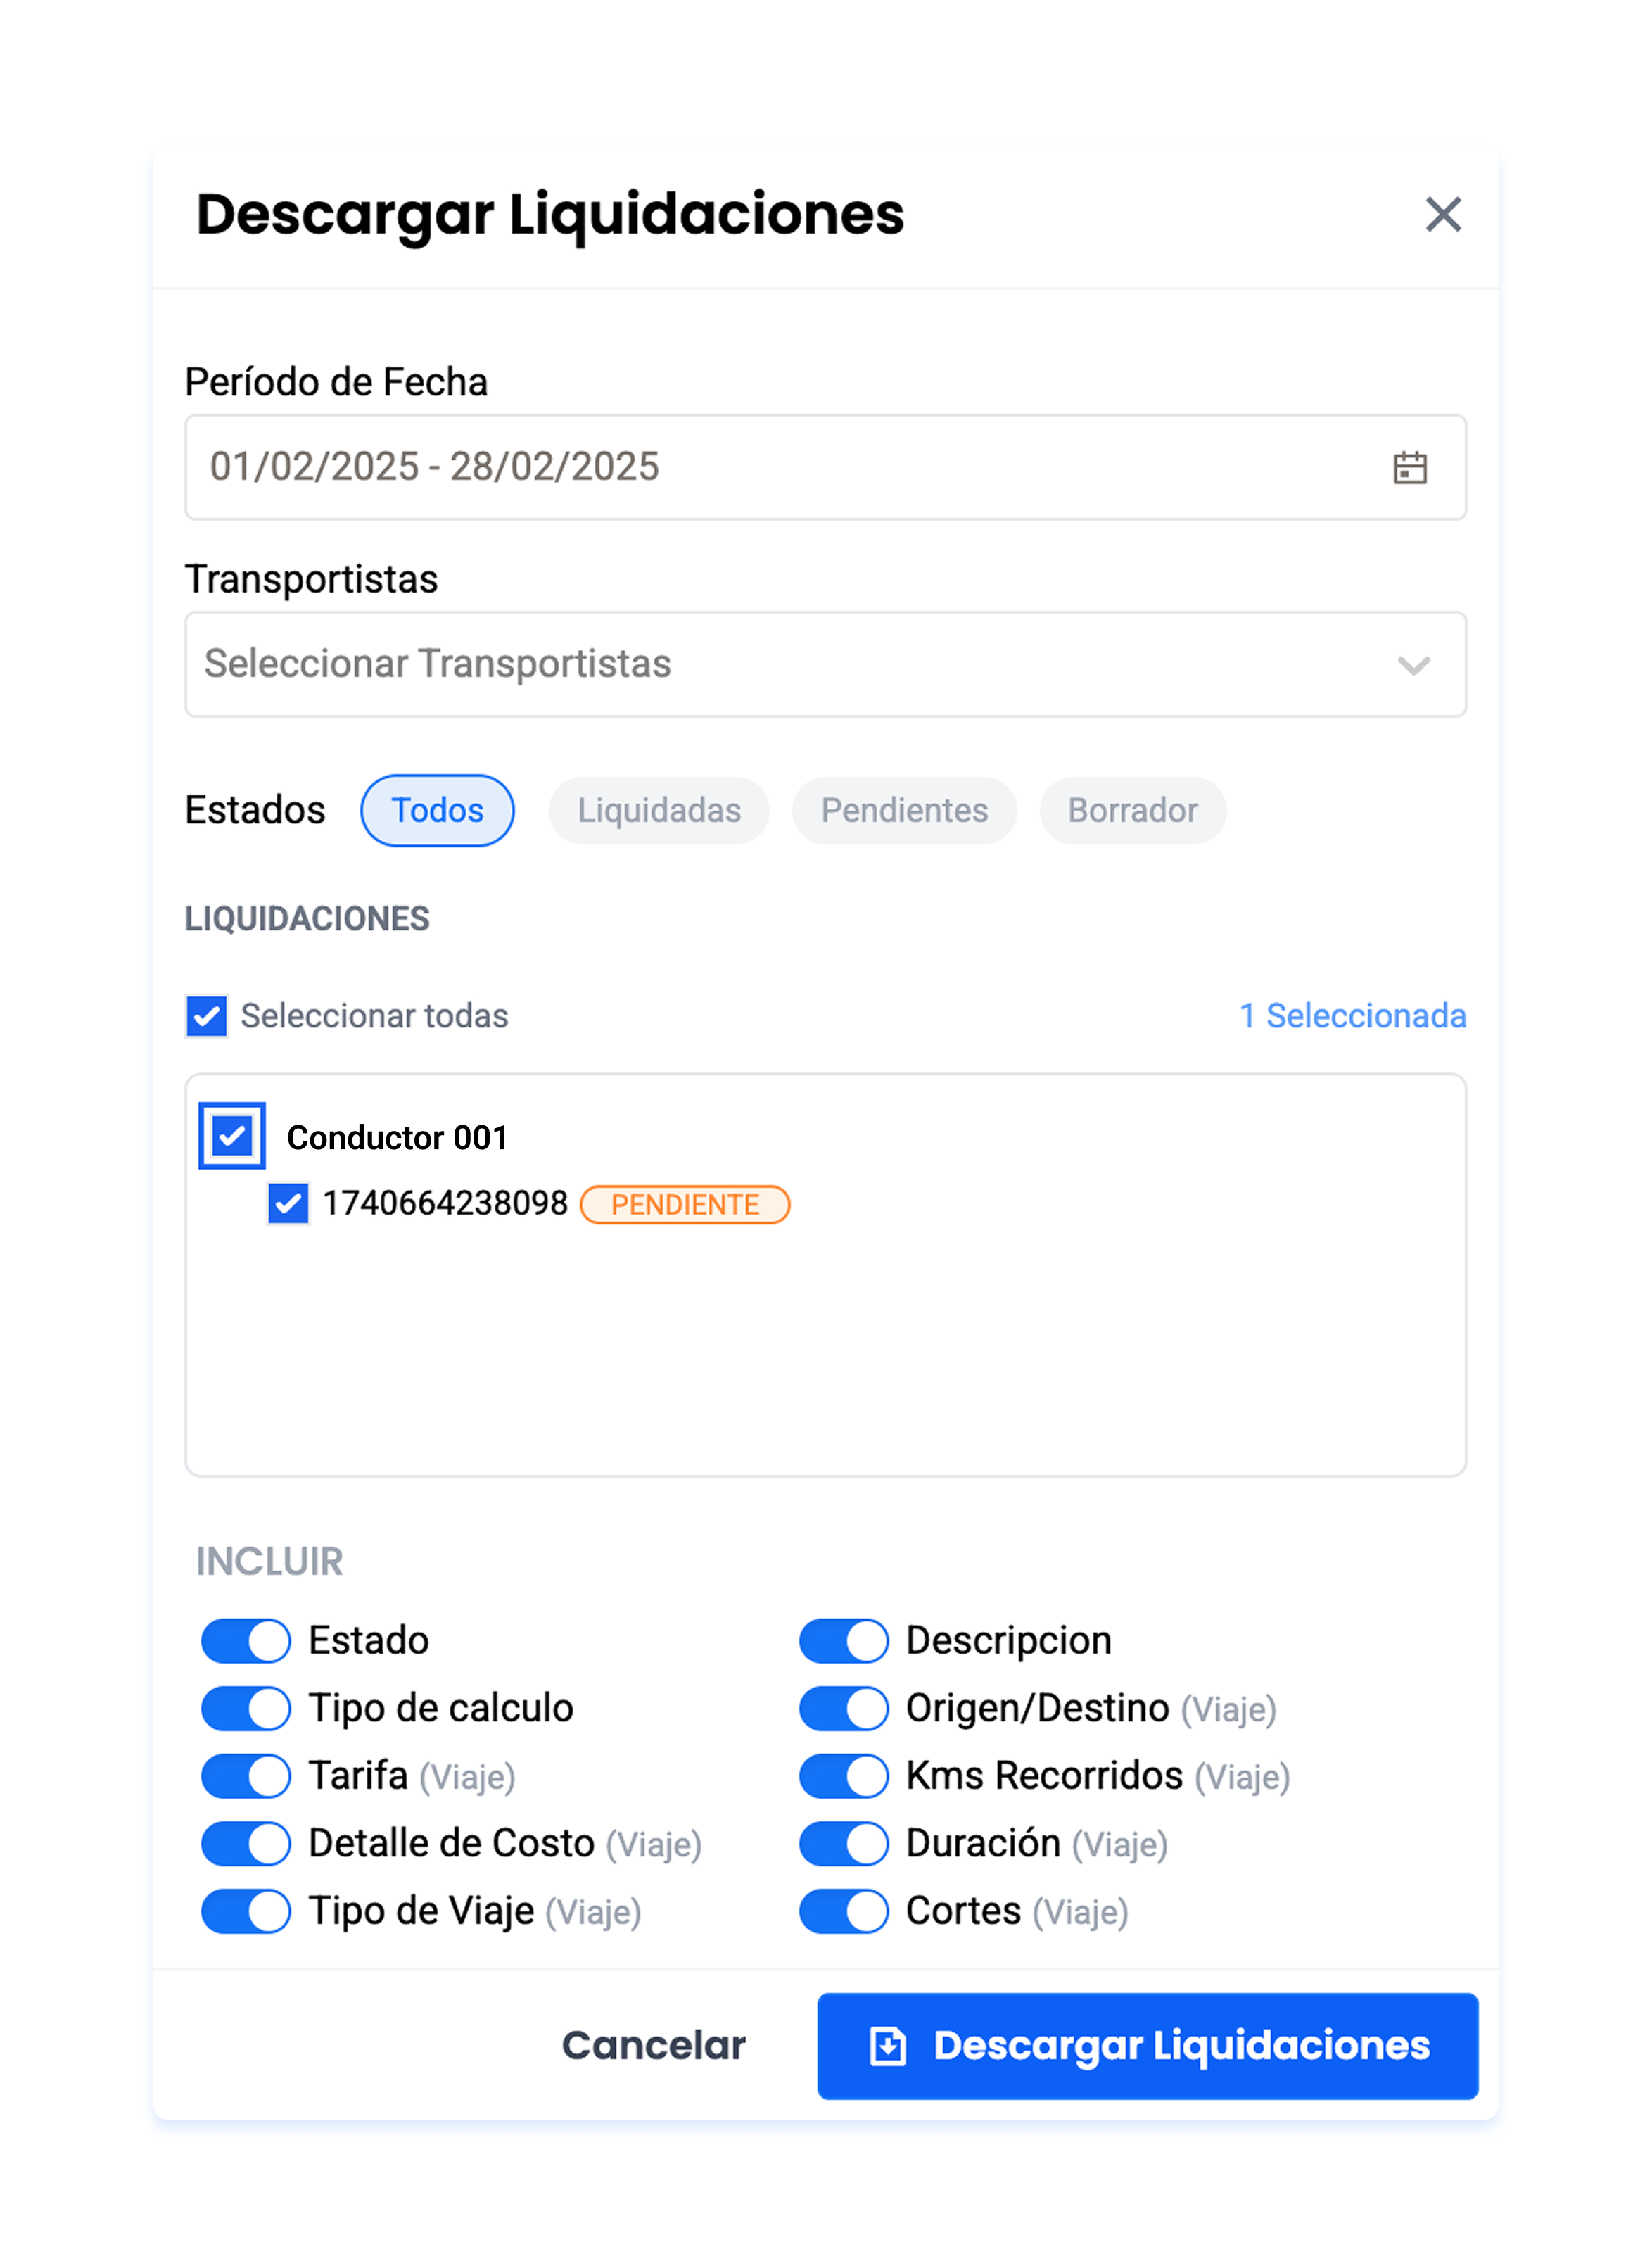This screenshot has height=2266, width=1652.
Task: Click the Período de Fecha date field
Action: pyautogui.click(x=825, y=467)
